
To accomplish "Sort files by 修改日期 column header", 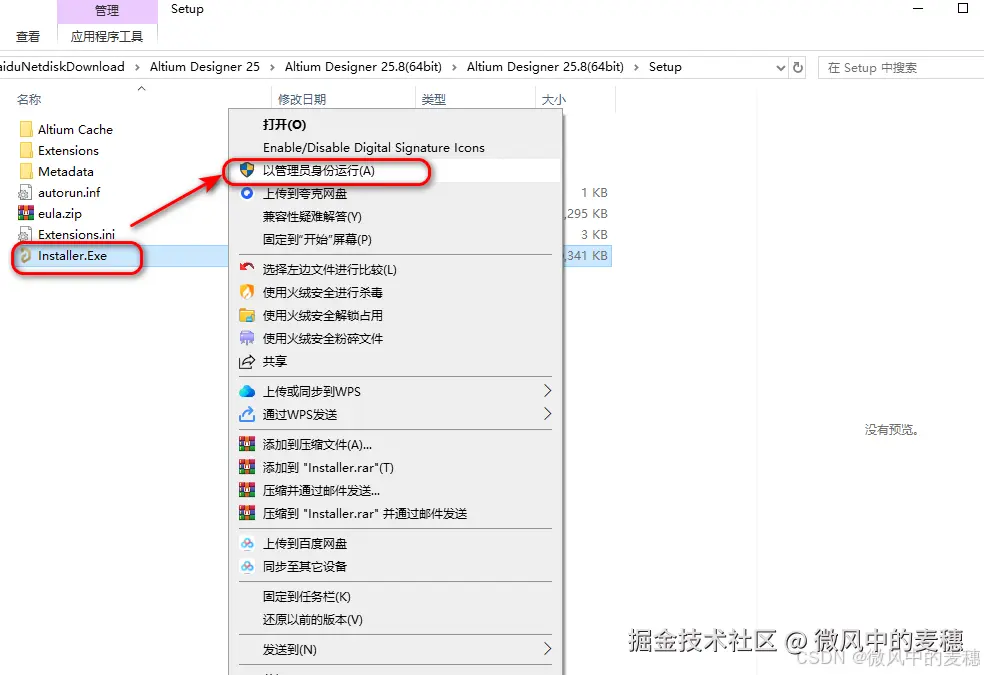I will [x=302, y=99].
